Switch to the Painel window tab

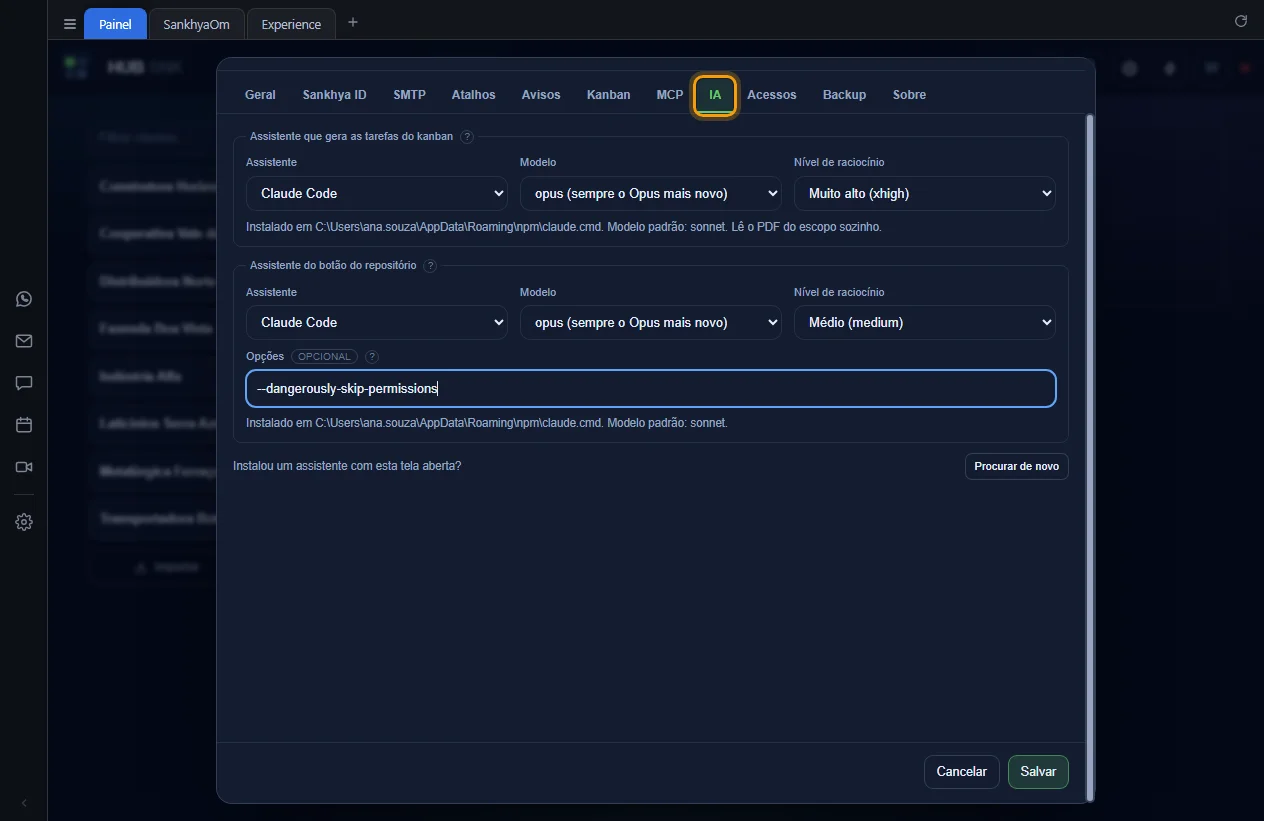(115, 24)
